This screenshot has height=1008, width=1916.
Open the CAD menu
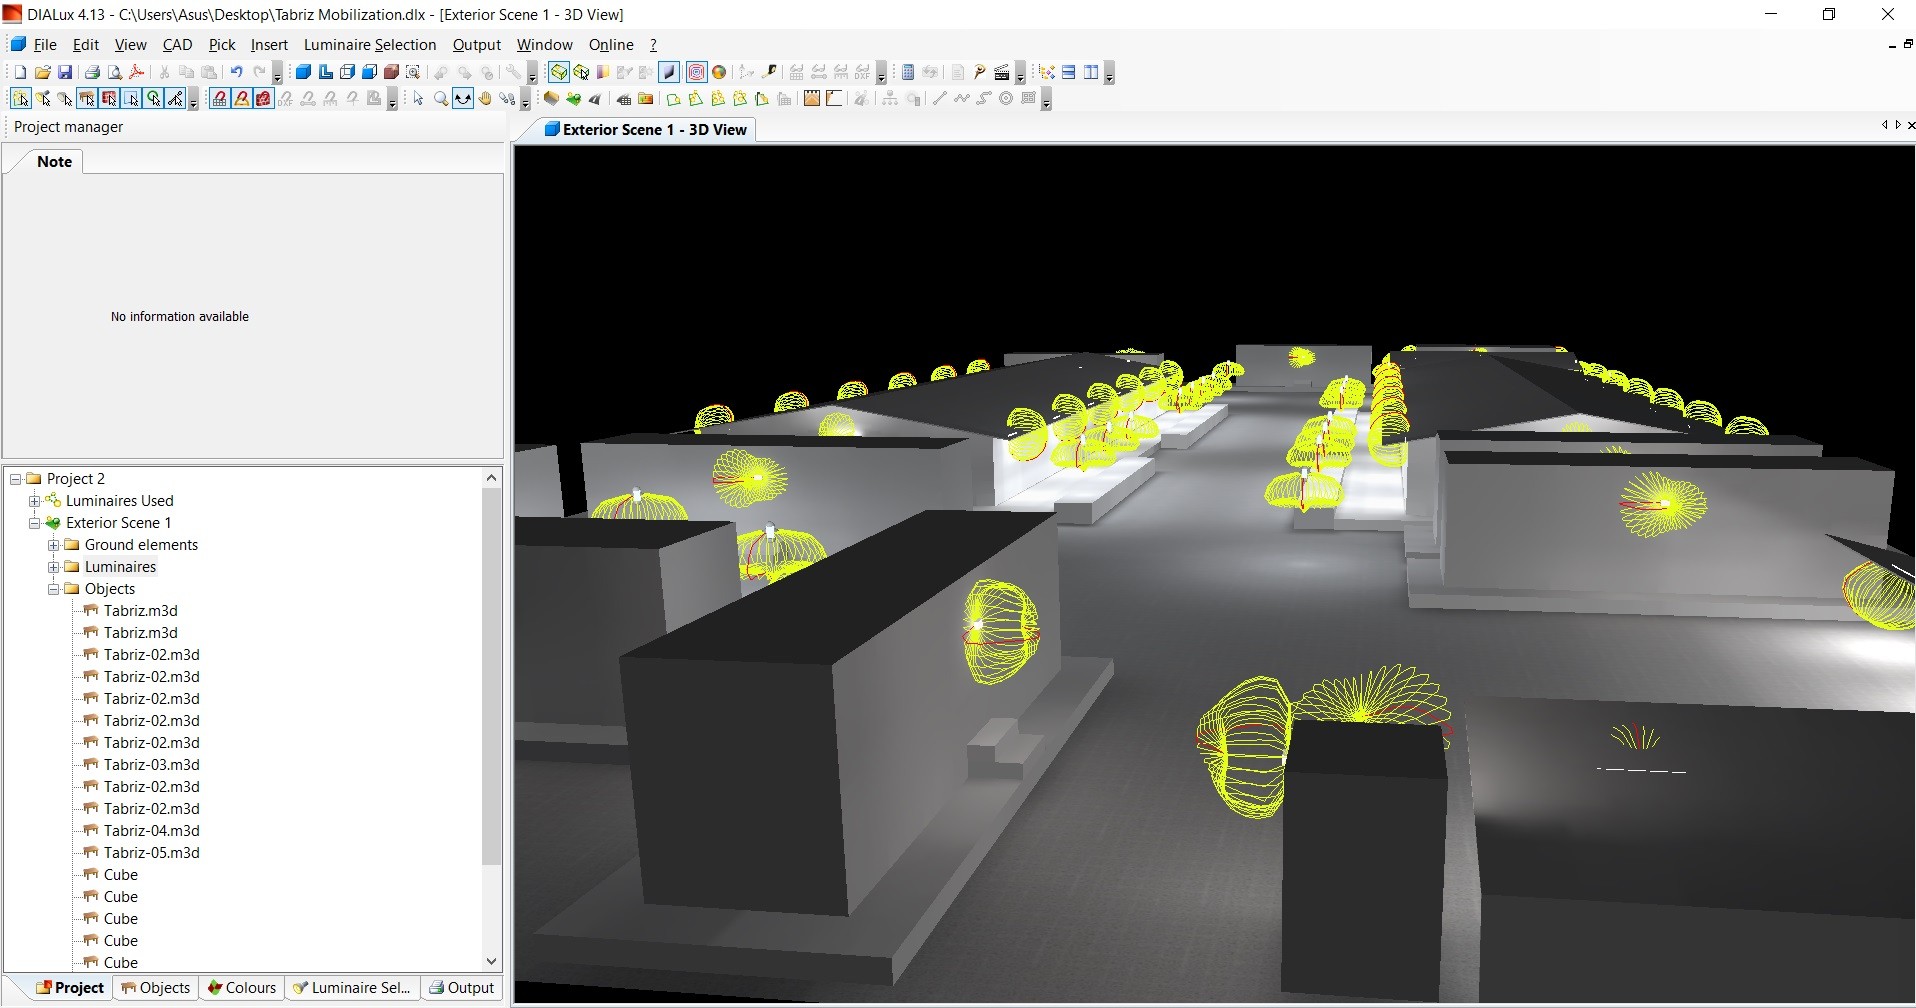click(177, 45)
